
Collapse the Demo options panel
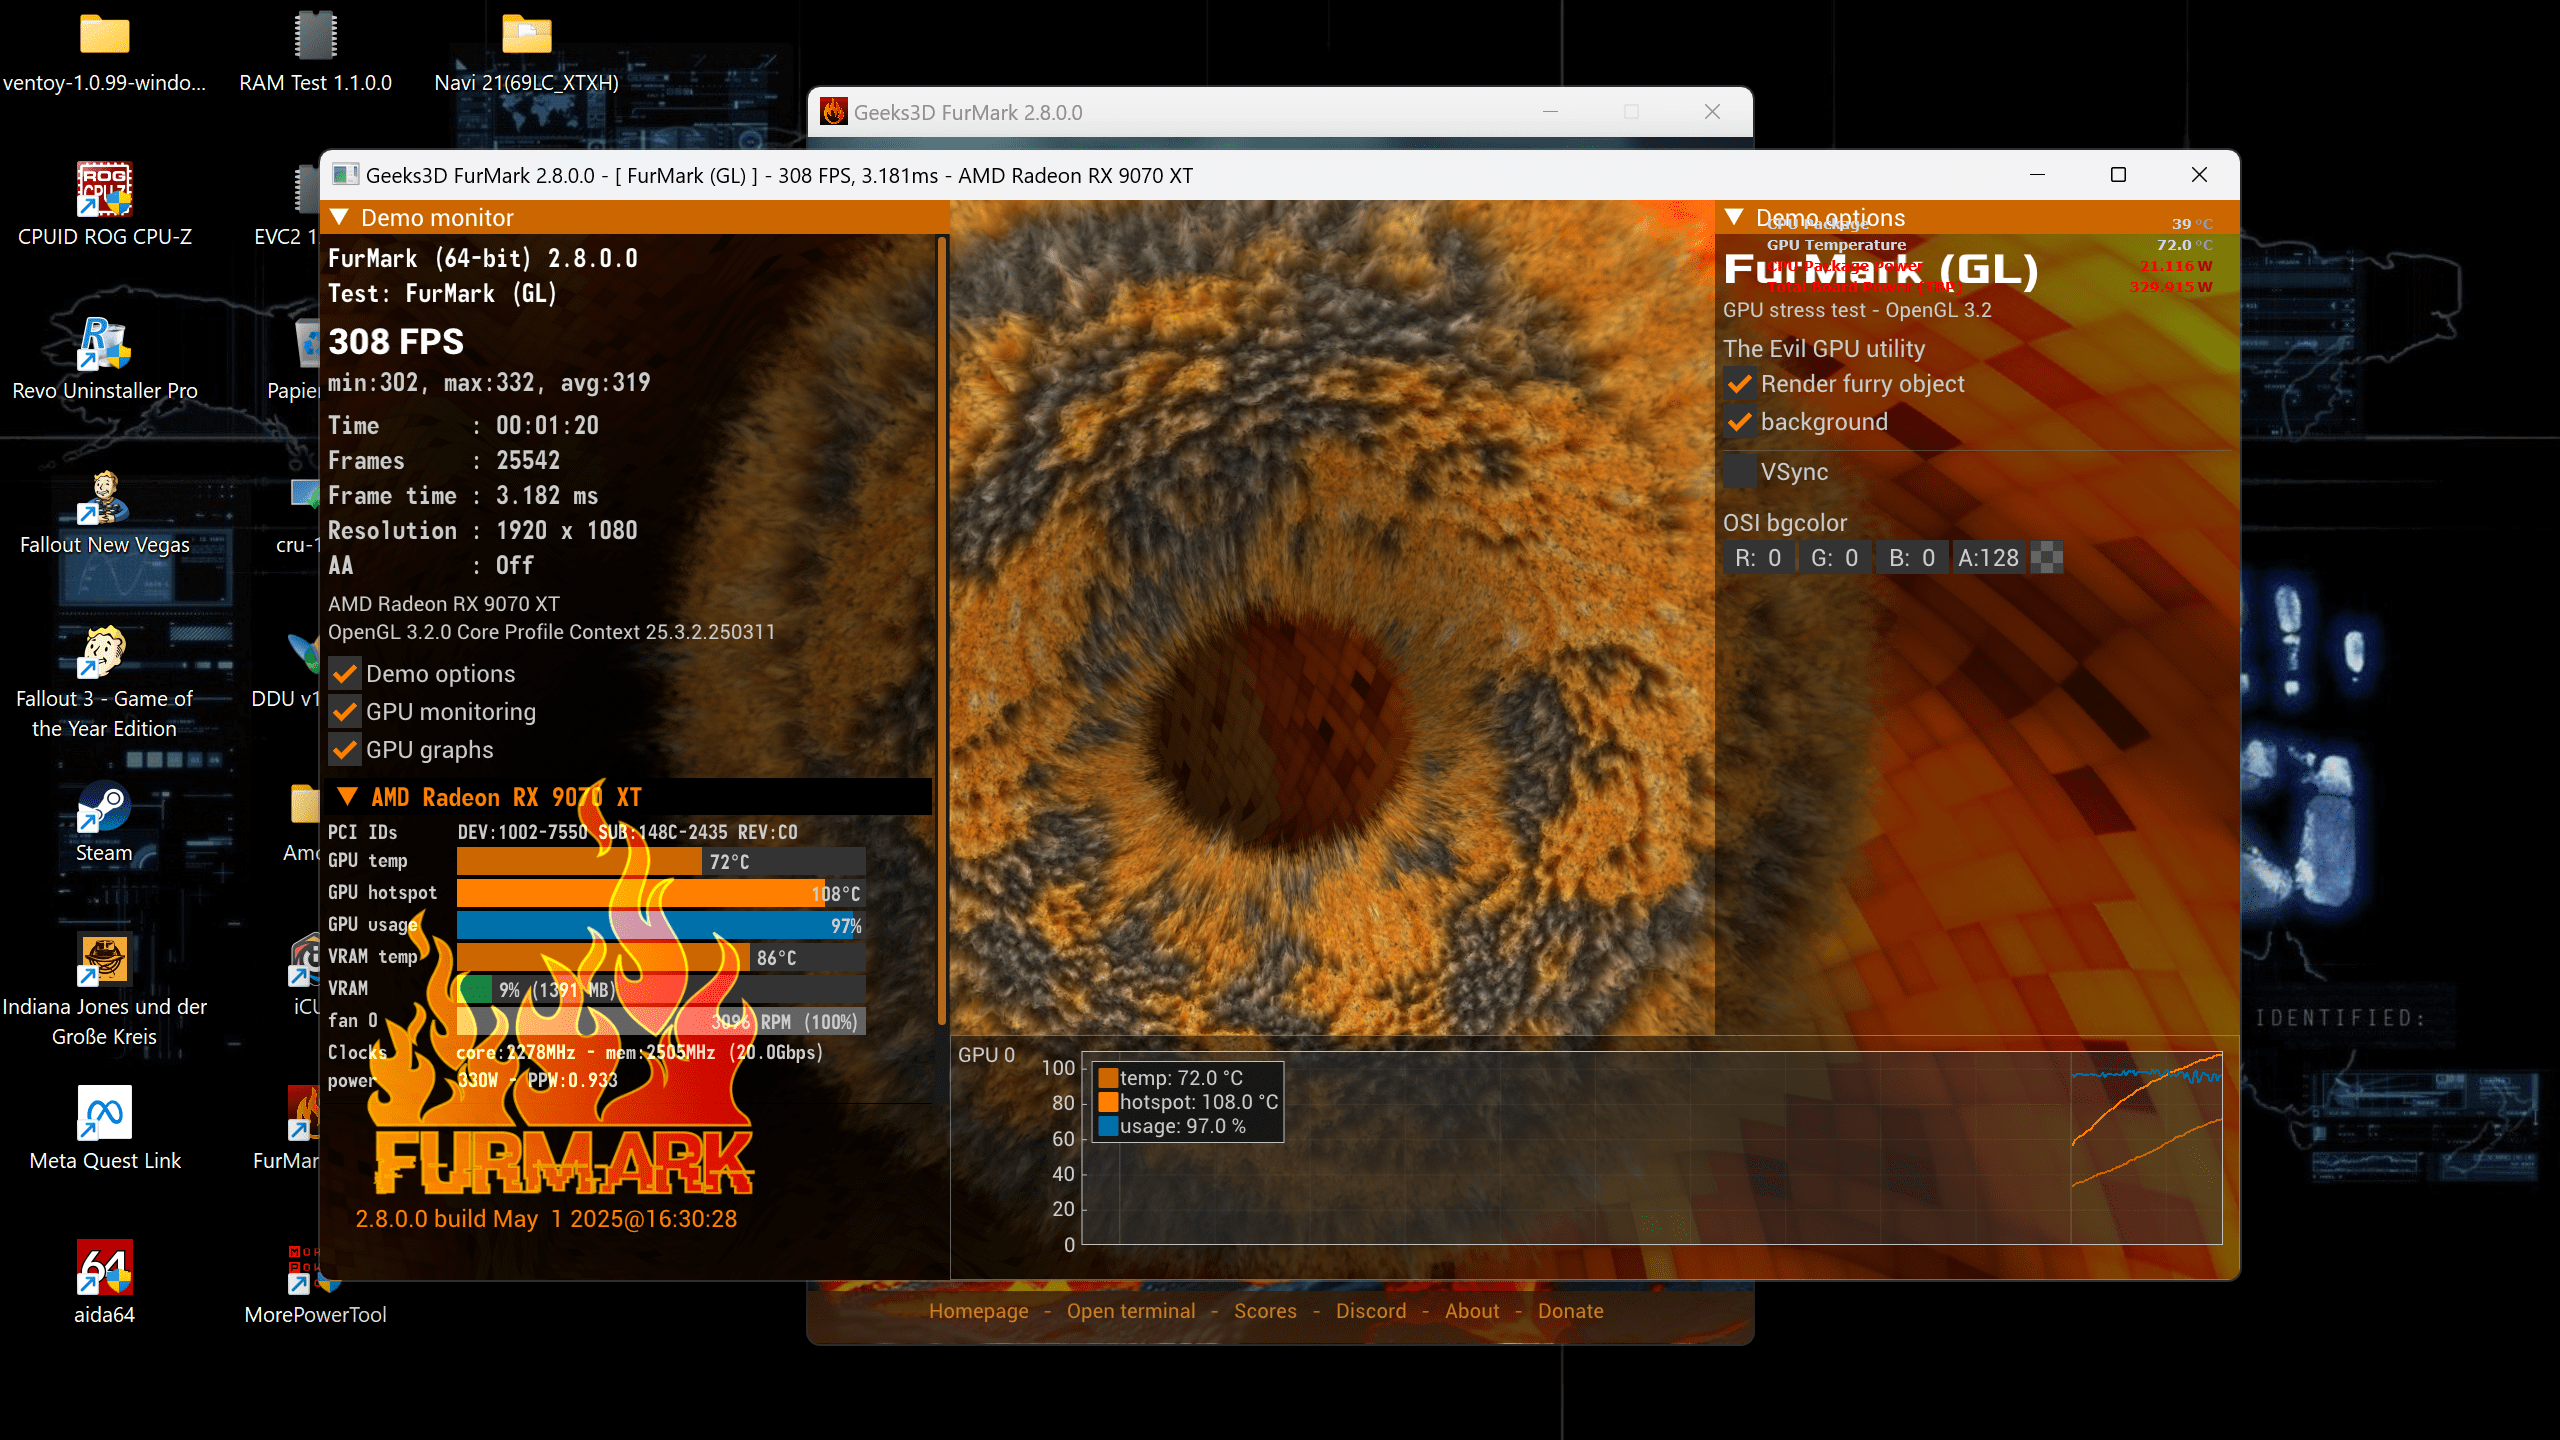(x=1735, y=217)
